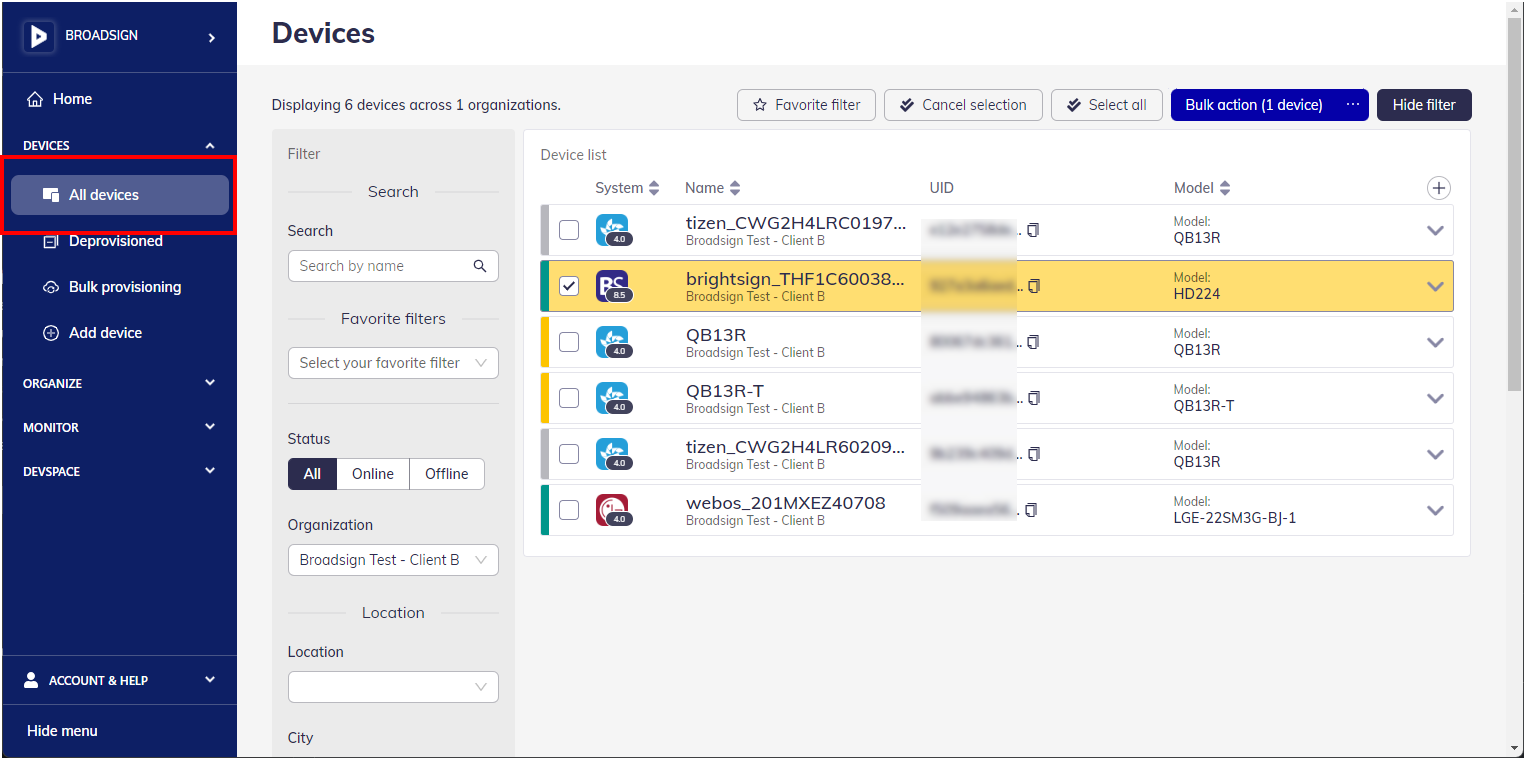
Task: Click Bulk action (1 device) button
Action: click(x=1254, y=105)
